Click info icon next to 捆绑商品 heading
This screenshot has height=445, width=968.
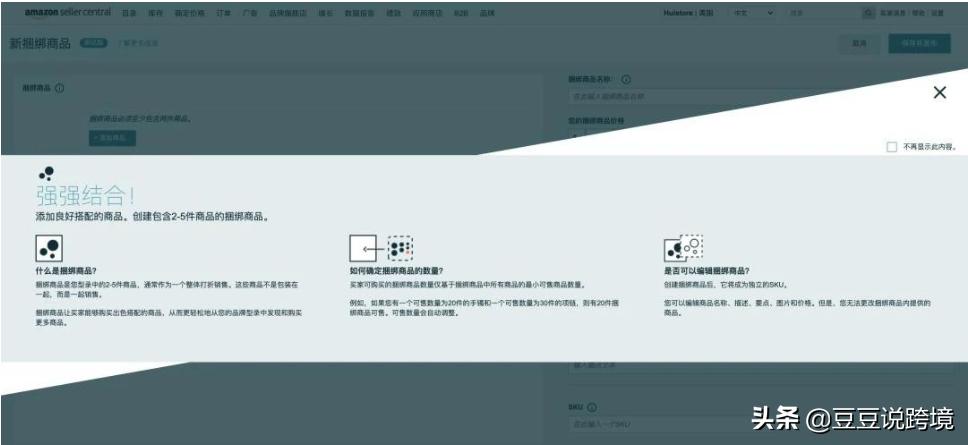pyautogui.click(x=60, y=88)
